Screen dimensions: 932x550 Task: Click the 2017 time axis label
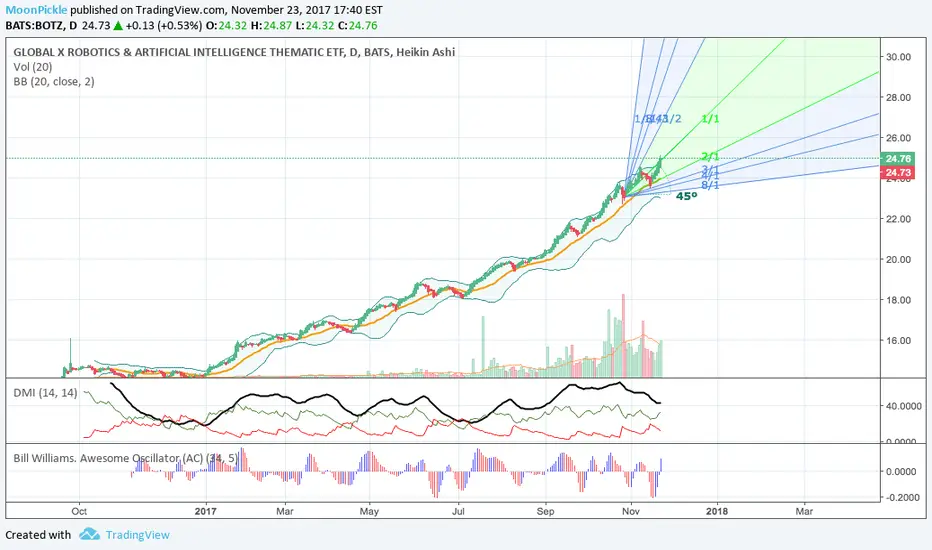(206, 511)
